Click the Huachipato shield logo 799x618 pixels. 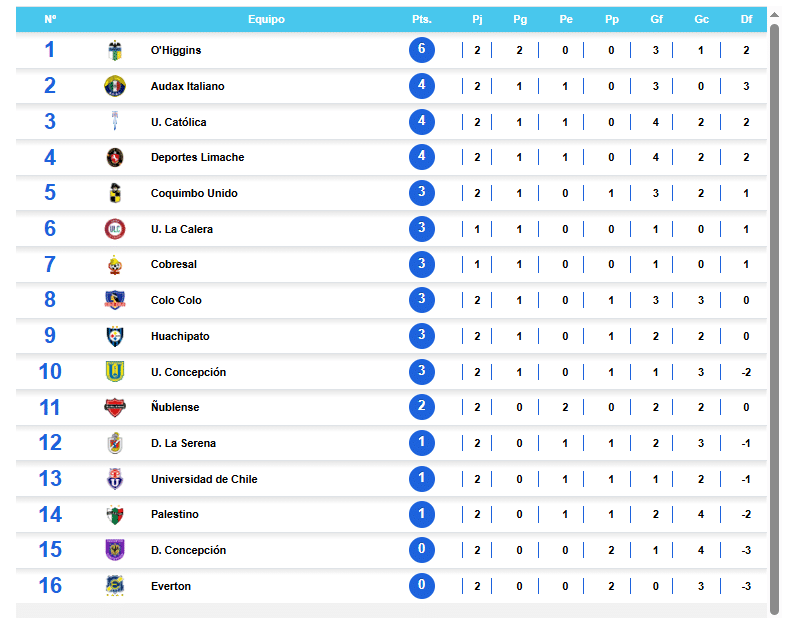point(115,336)
